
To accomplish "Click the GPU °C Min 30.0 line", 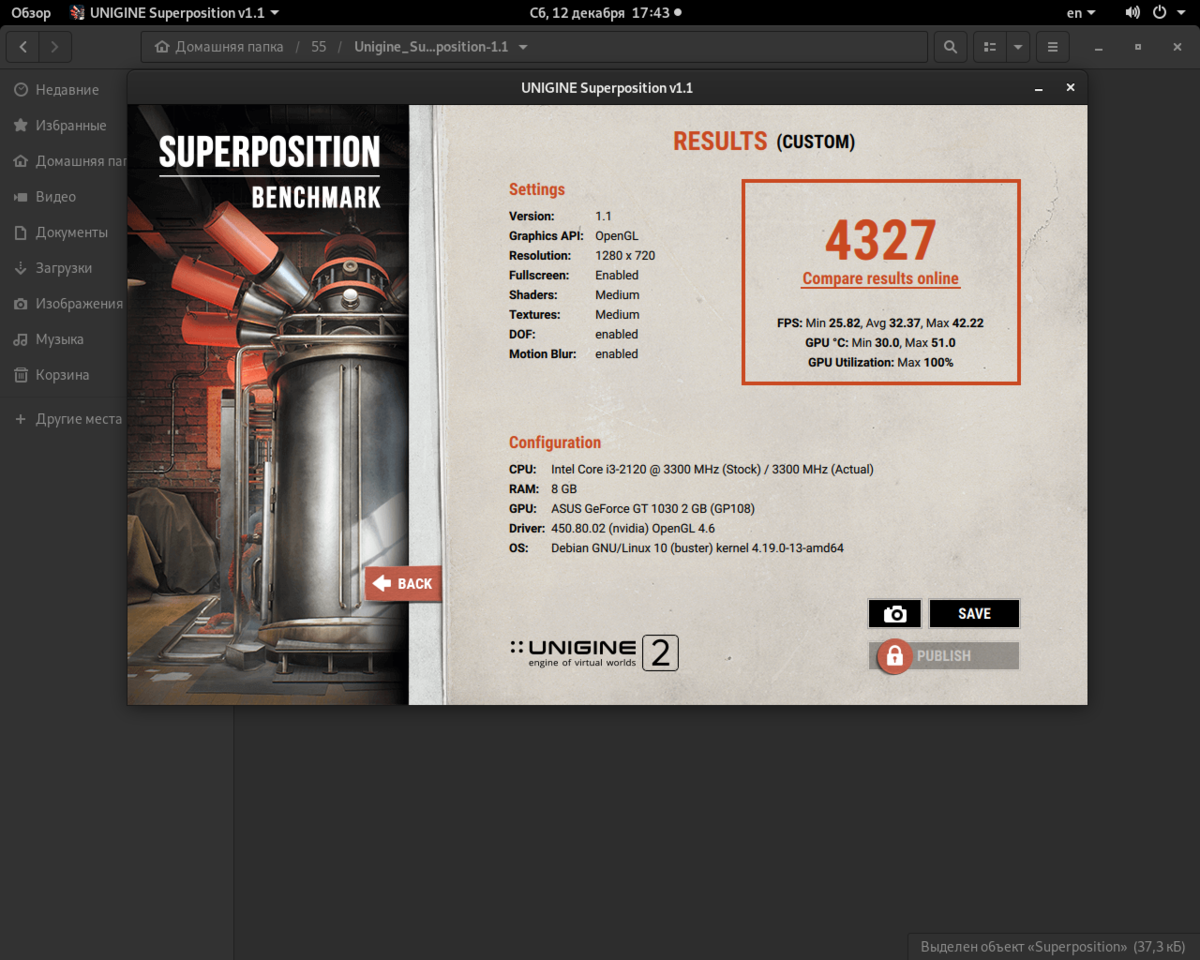I will pos(880,343).
